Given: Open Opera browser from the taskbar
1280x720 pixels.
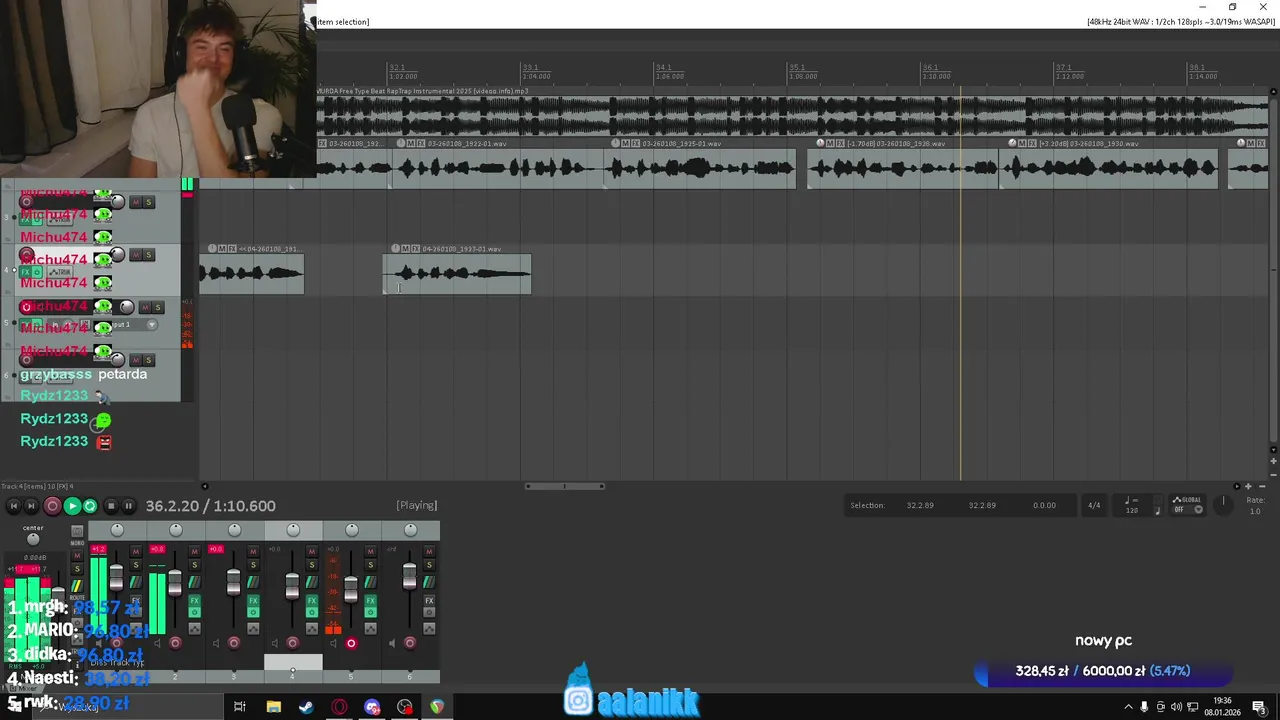Looking at the screenshot, I should [339, 707].
